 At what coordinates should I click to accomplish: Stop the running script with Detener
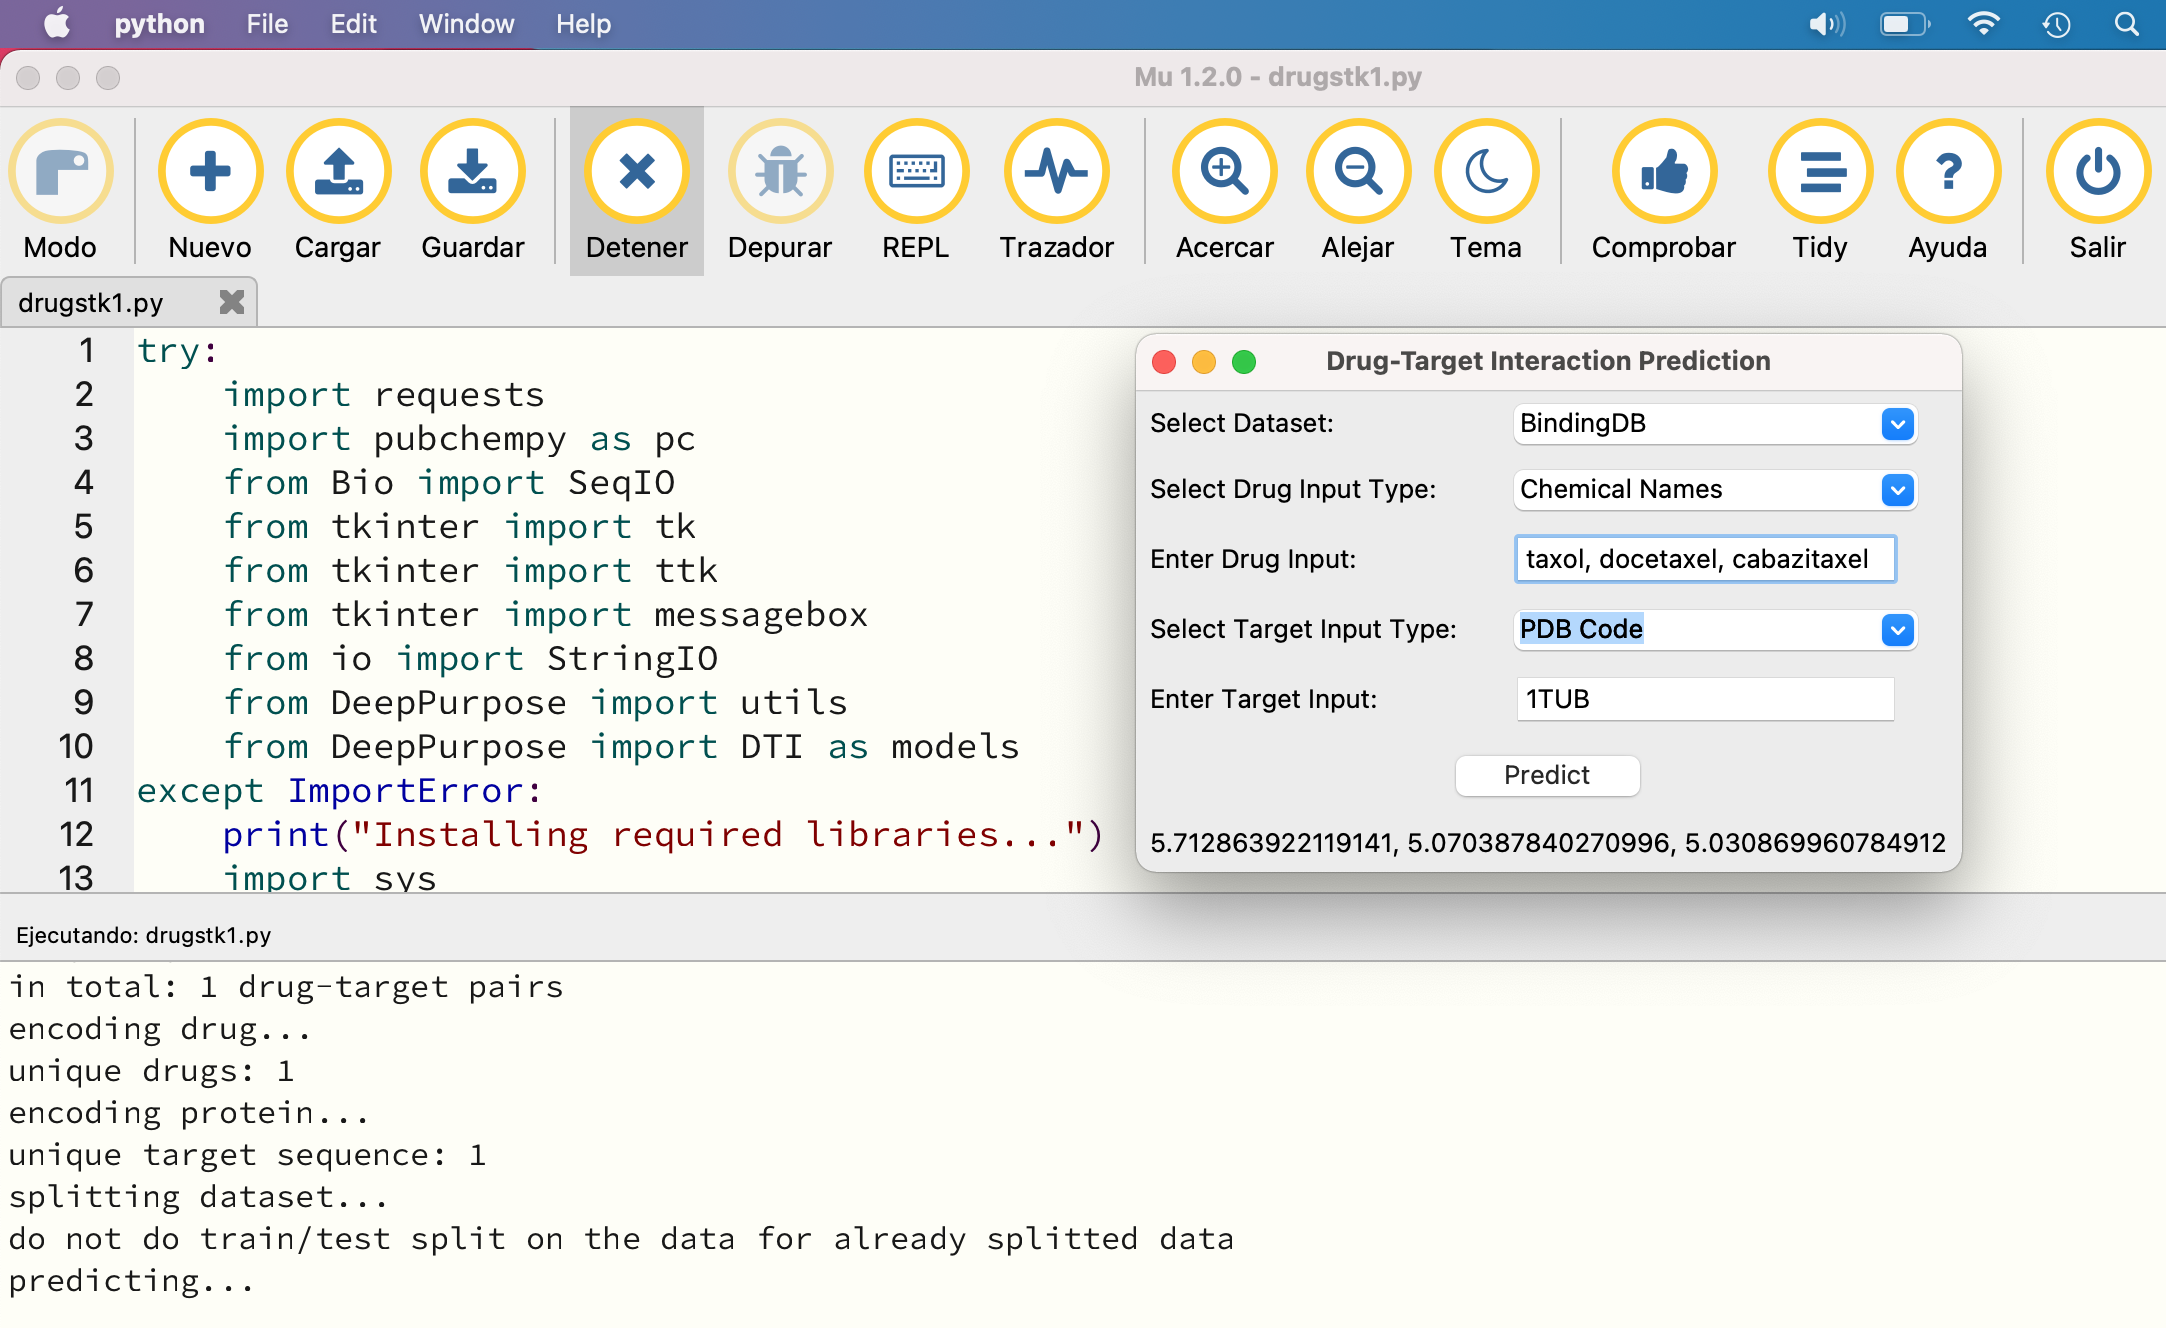pos(637,172)
